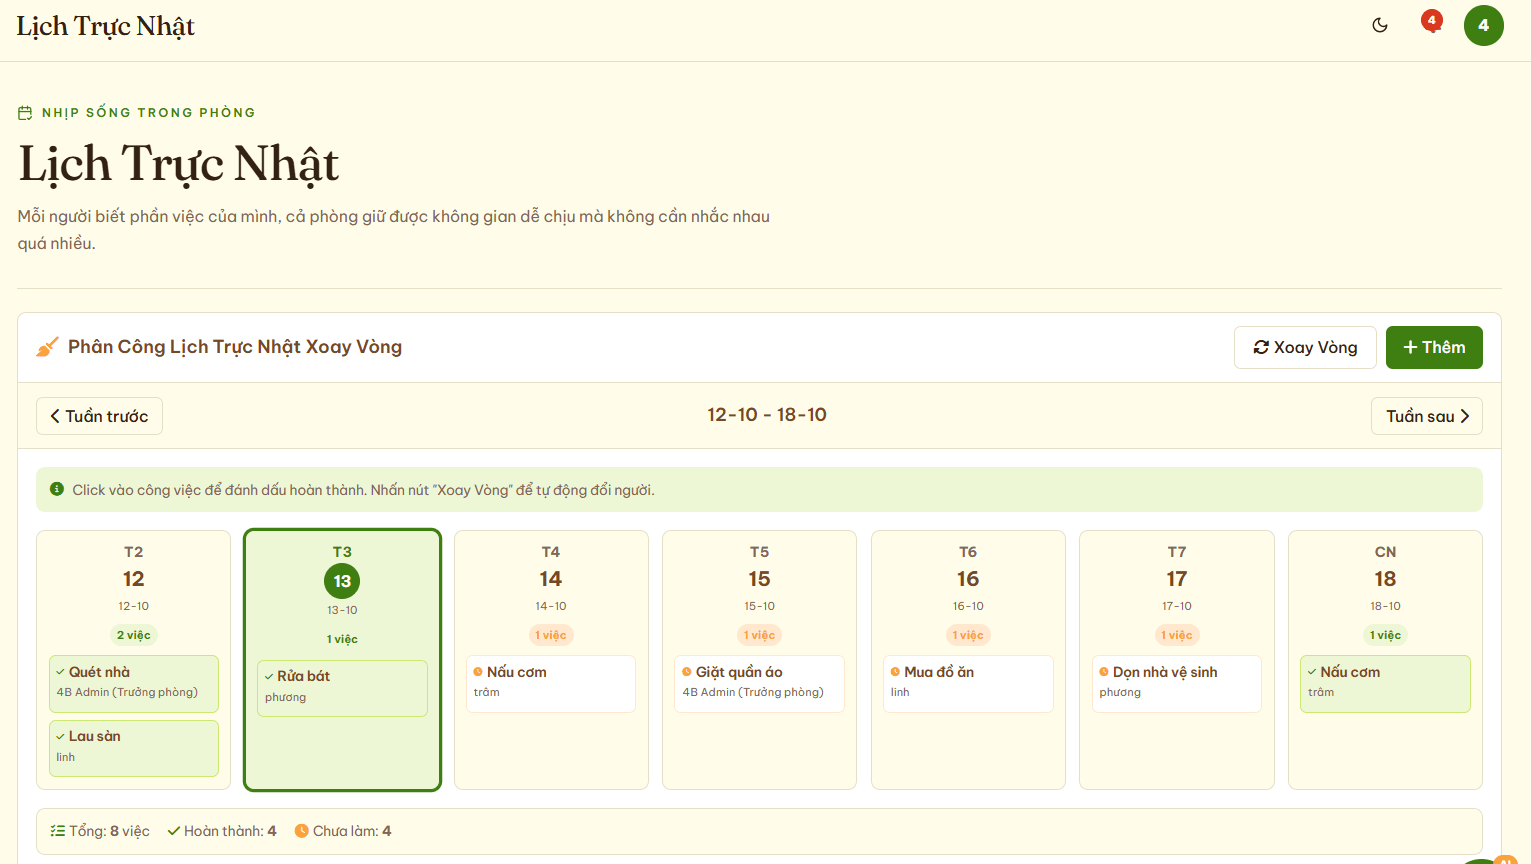Viewport: 1531px width, 864px height.
Task: Click Hoàn thành: 4 summary
Action: (222, 831)
